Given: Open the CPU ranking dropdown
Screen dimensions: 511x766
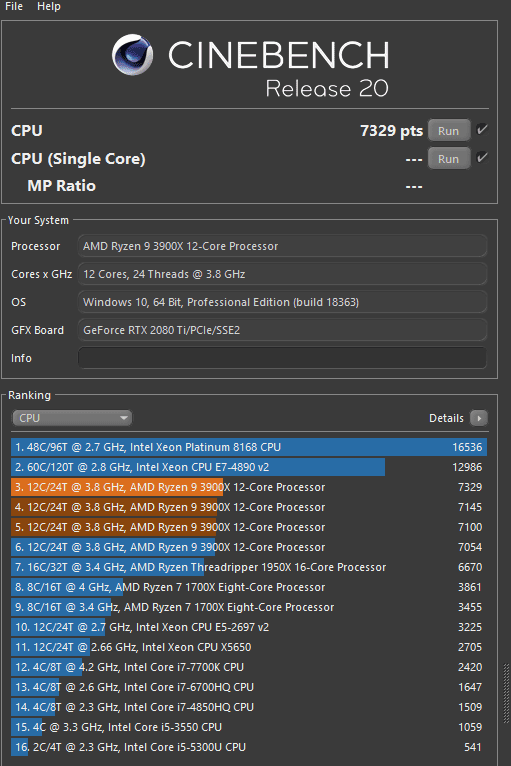Looking at the screenshot, I should click(x=72, y=418).
